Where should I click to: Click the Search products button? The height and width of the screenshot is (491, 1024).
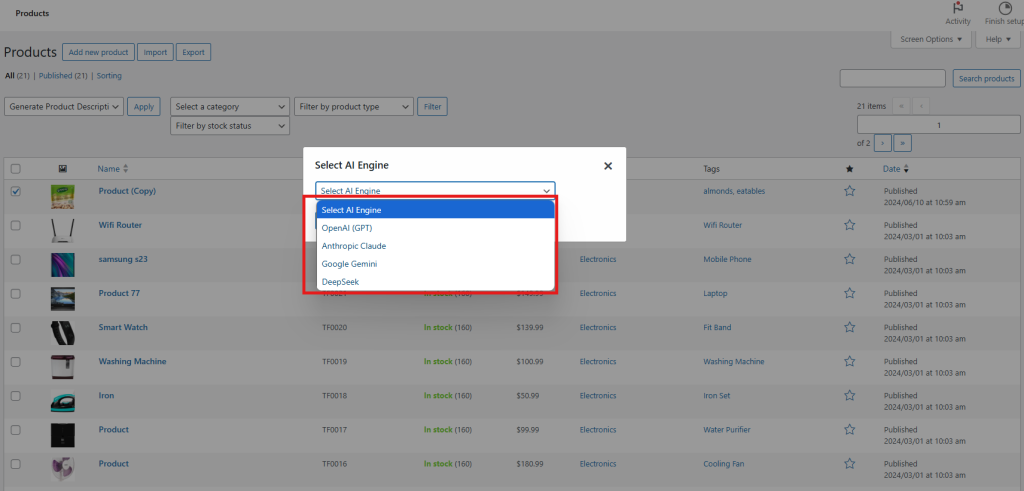click(x=986, y=78)
